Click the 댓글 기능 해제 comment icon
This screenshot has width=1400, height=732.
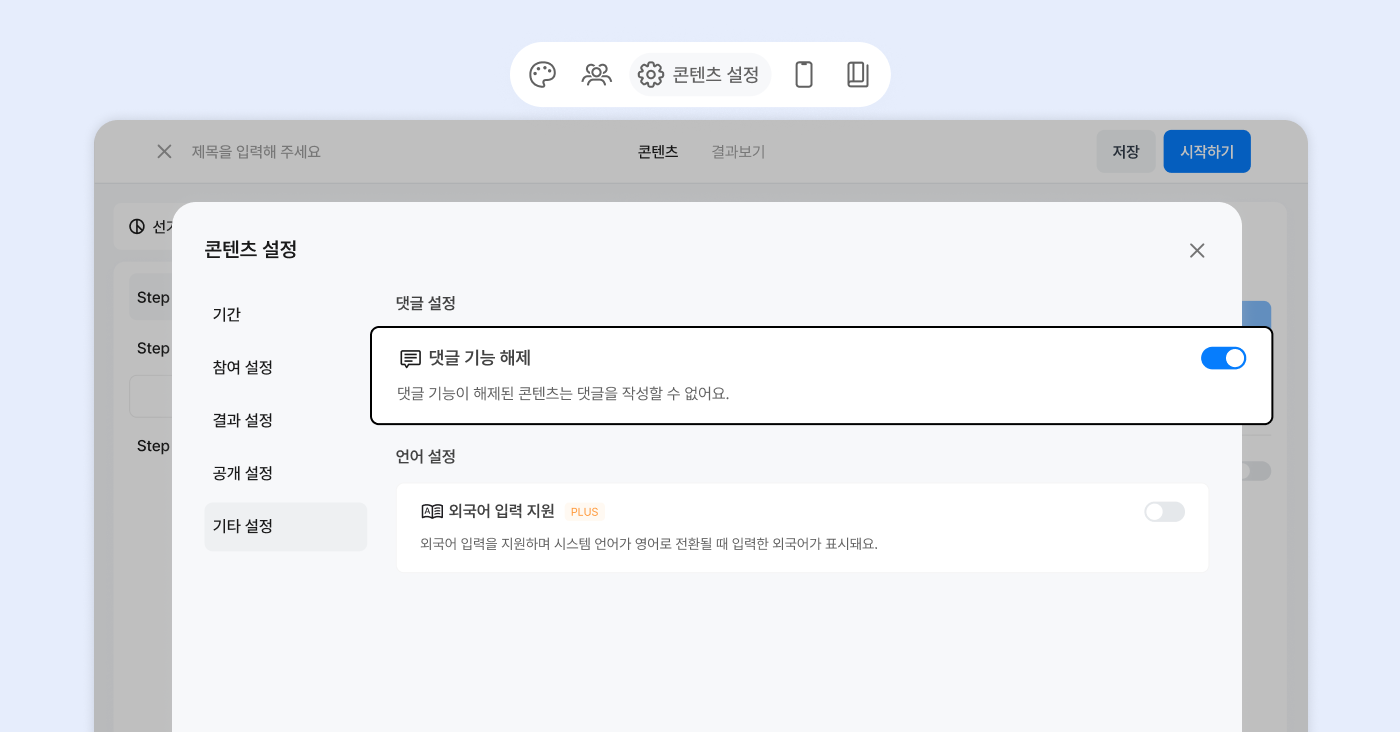(410, 359)
